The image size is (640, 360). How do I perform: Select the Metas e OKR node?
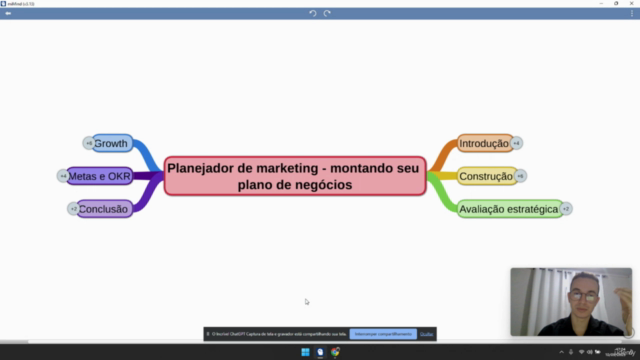pos(100,176)
